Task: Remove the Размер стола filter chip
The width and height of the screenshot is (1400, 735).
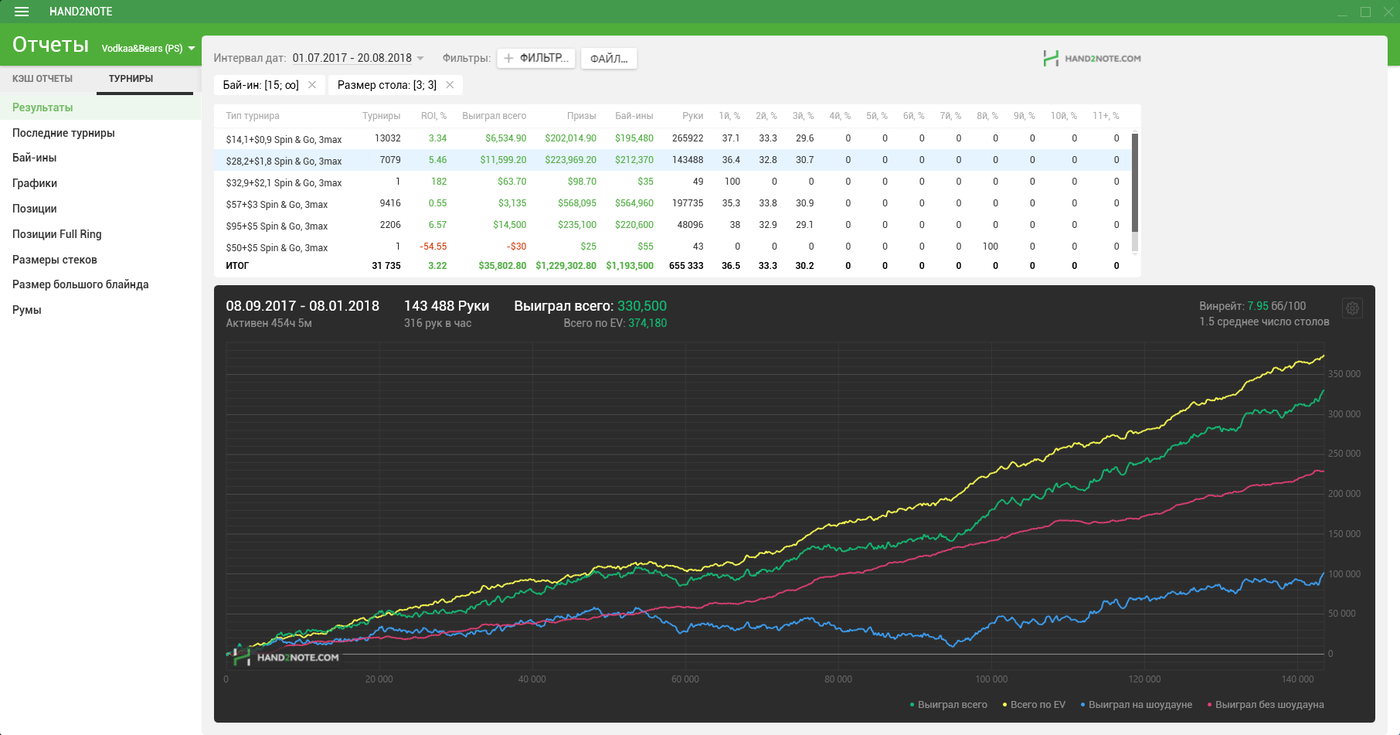Action: point(450,85)
